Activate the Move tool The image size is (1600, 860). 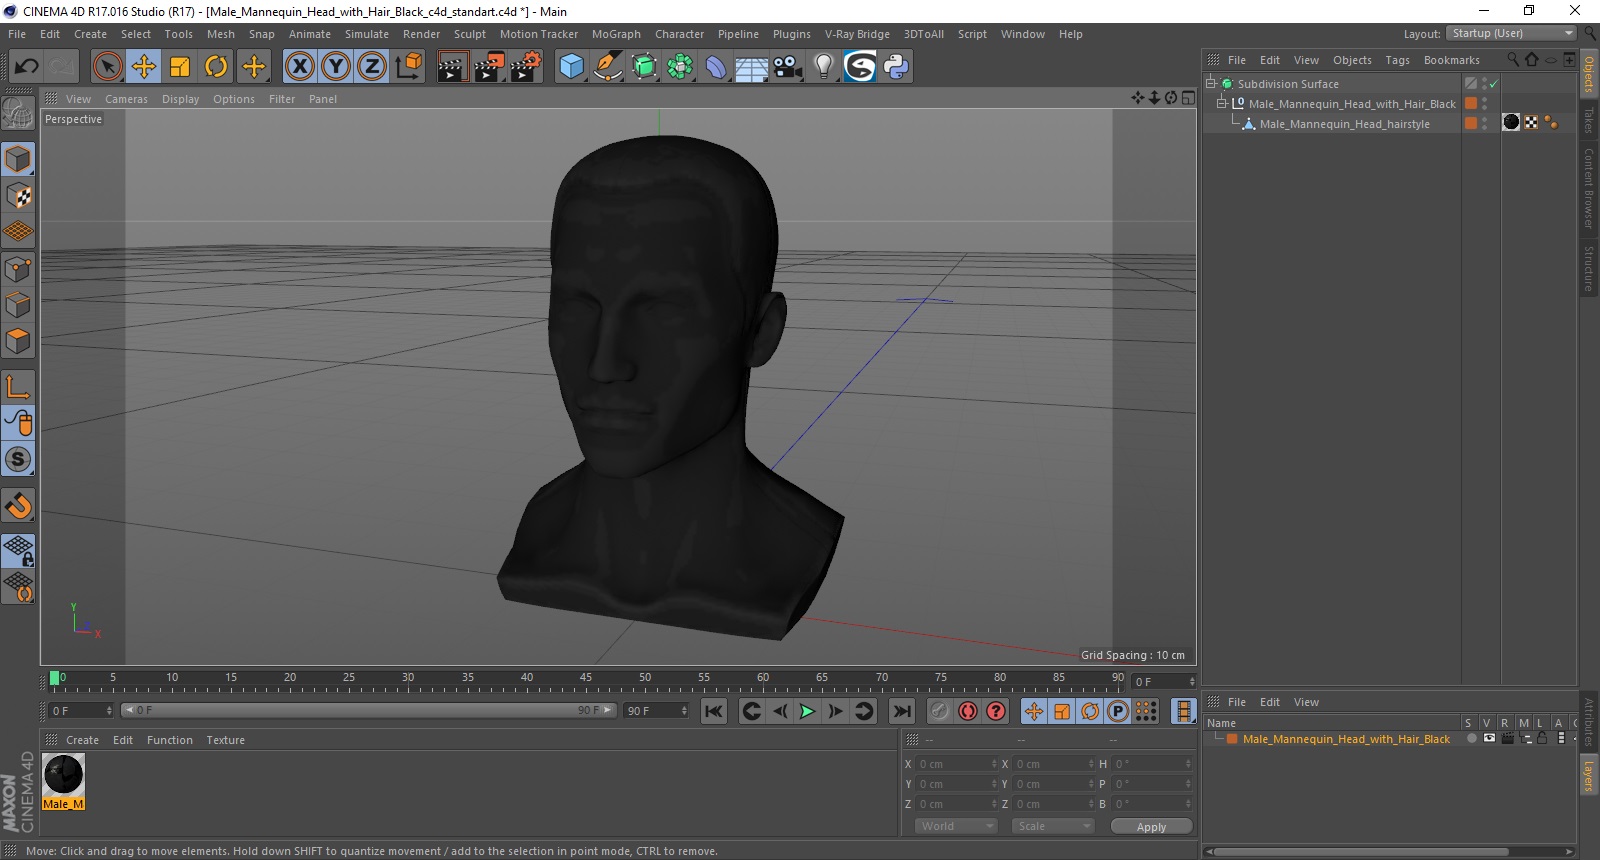coord(144,67)
